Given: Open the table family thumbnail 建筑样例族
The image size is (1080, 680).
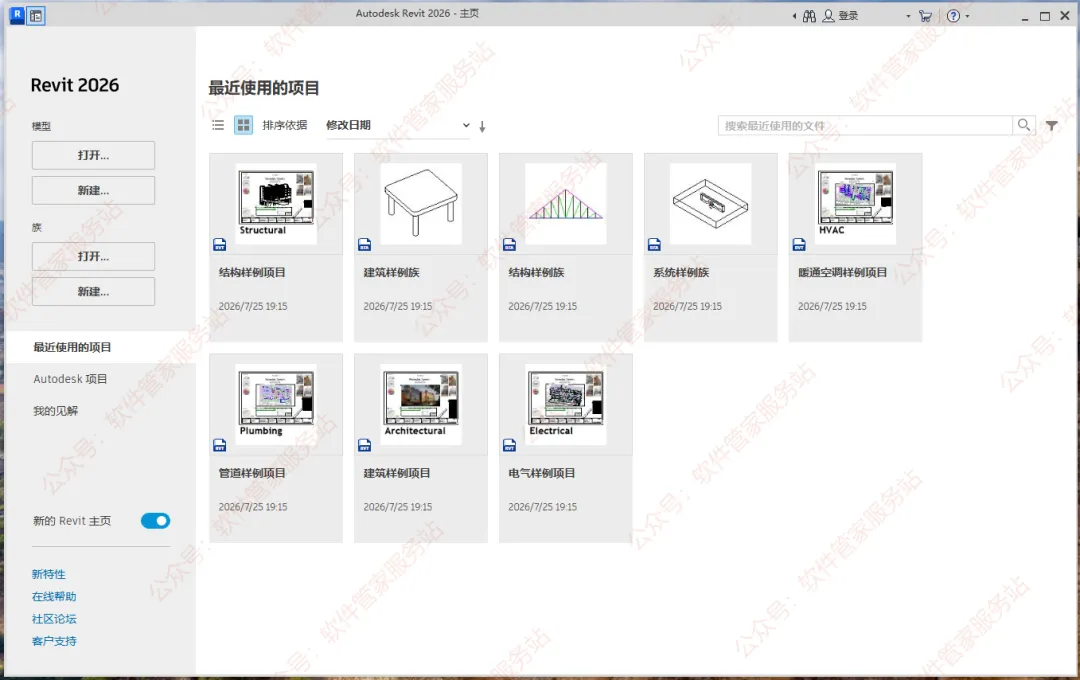Looking at the screenshot, I should click(421, 203).
